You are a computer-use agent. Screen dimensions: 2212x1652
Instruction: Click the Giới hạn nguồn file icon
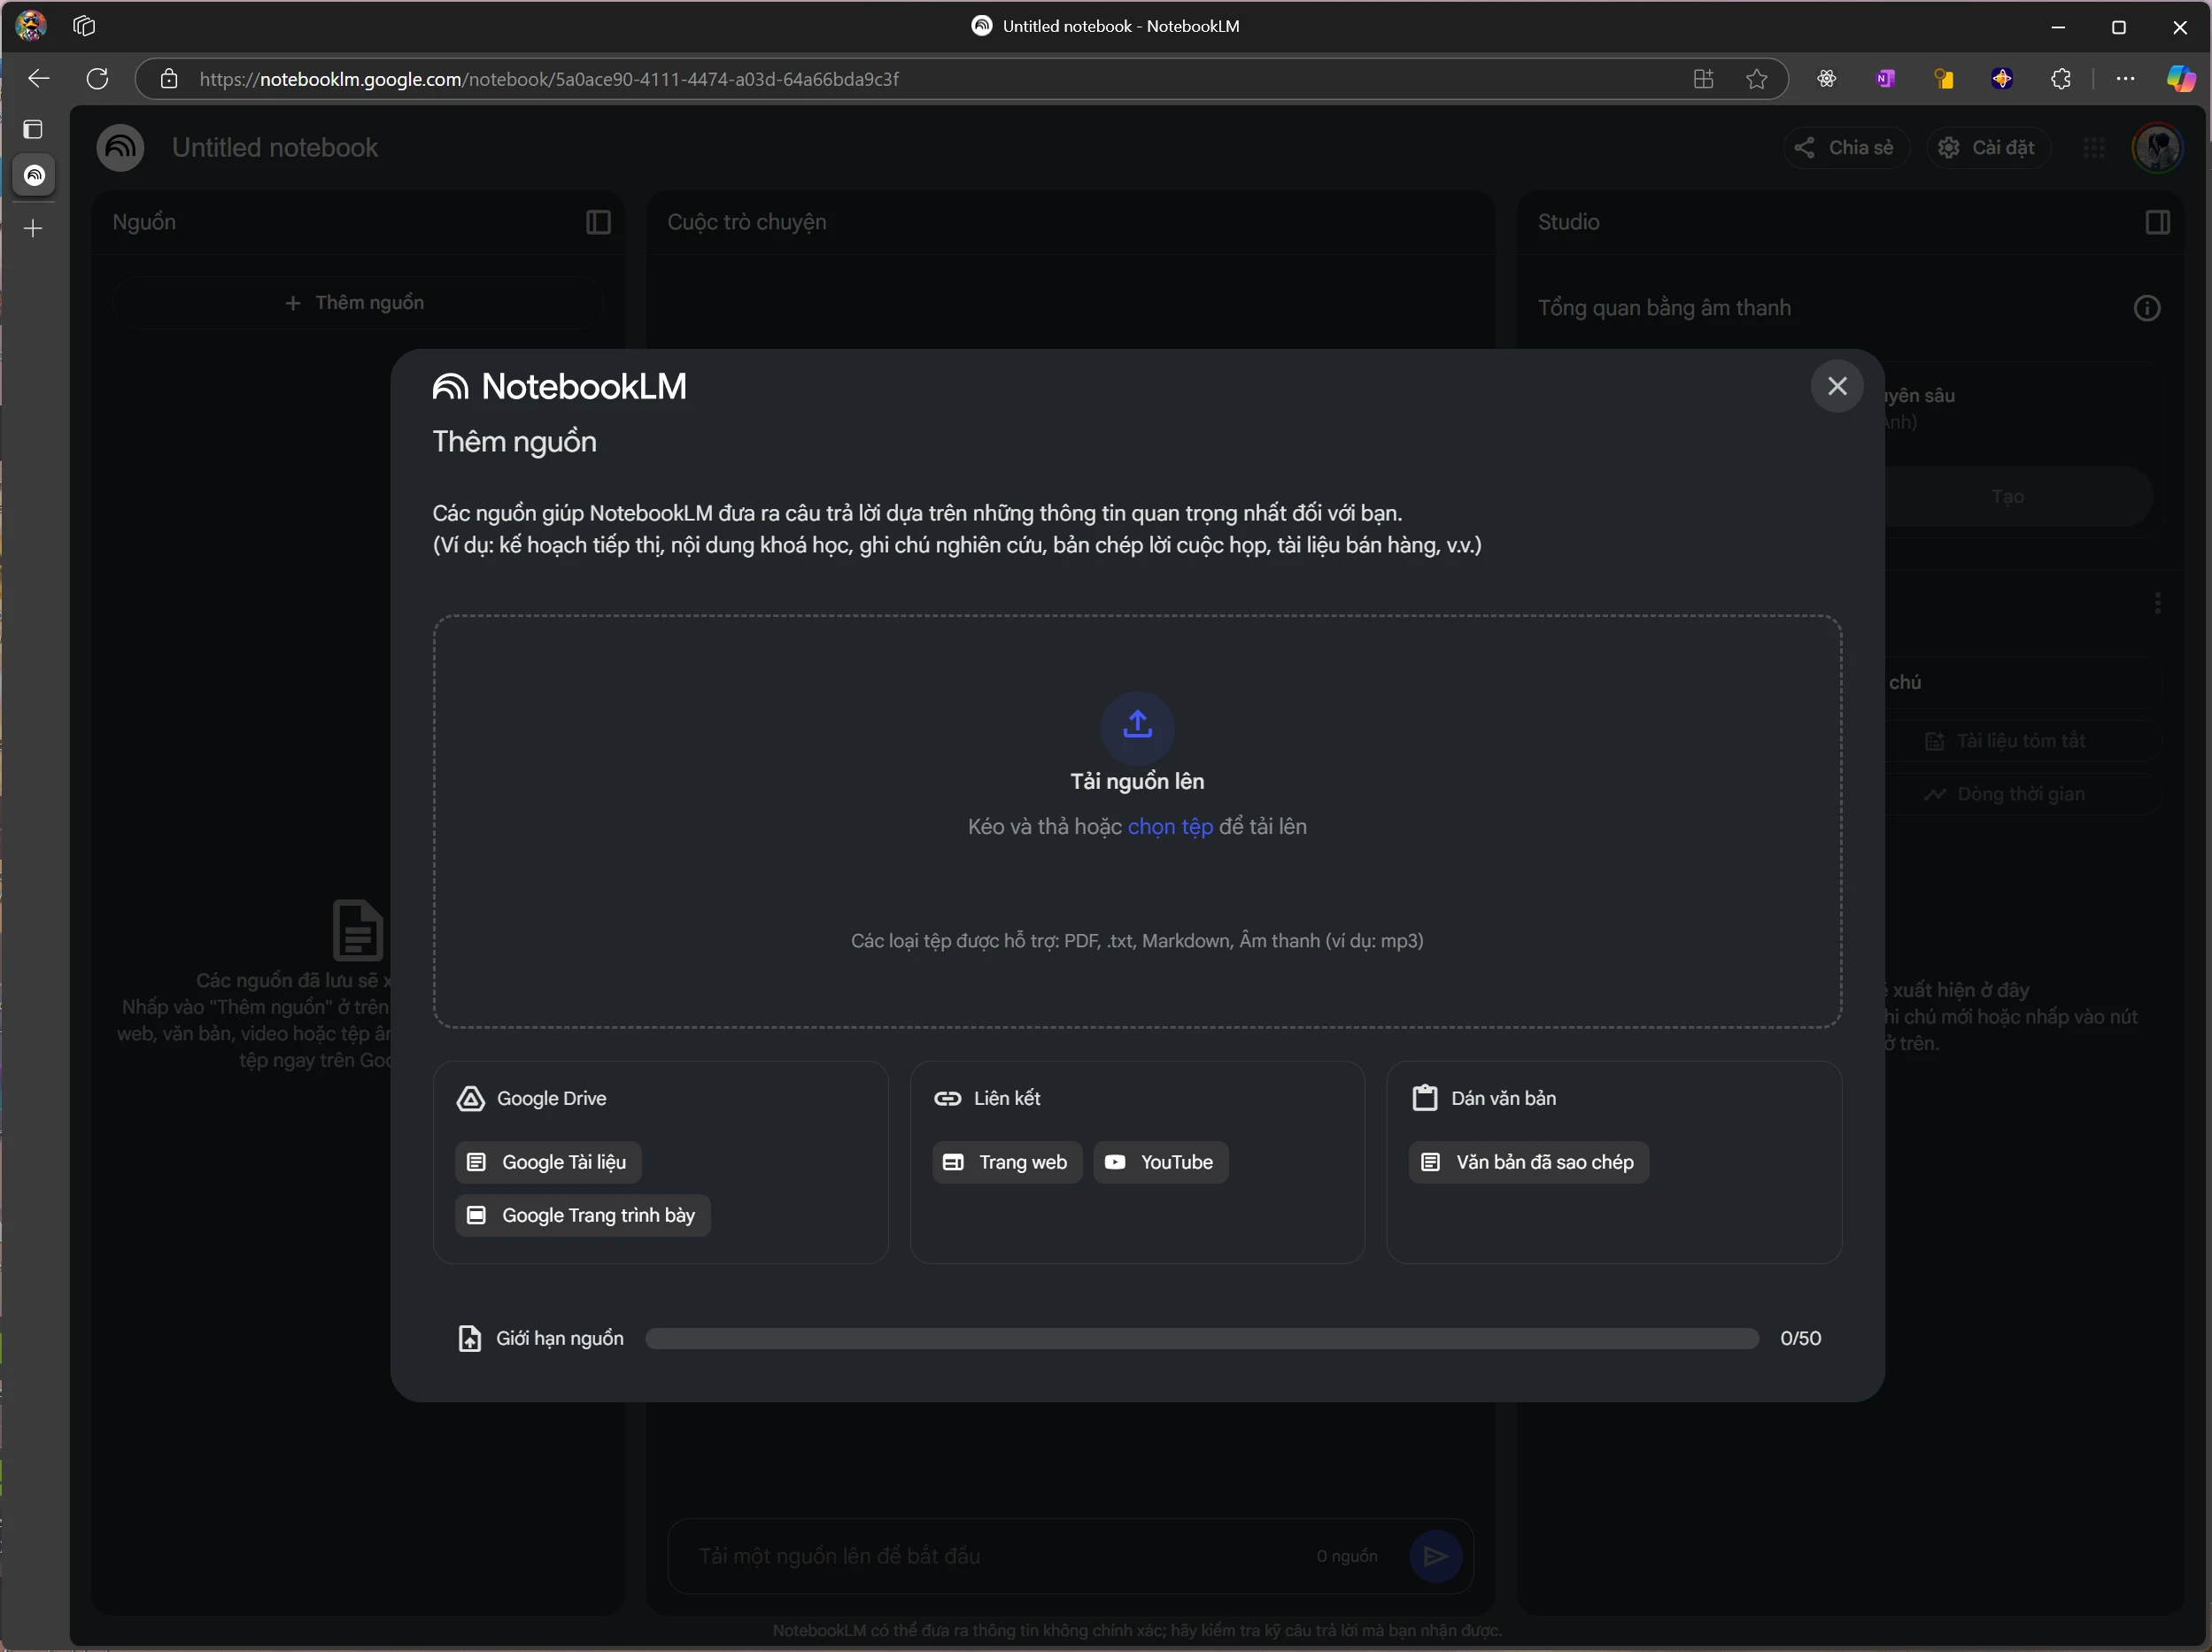click(469, 1338)
